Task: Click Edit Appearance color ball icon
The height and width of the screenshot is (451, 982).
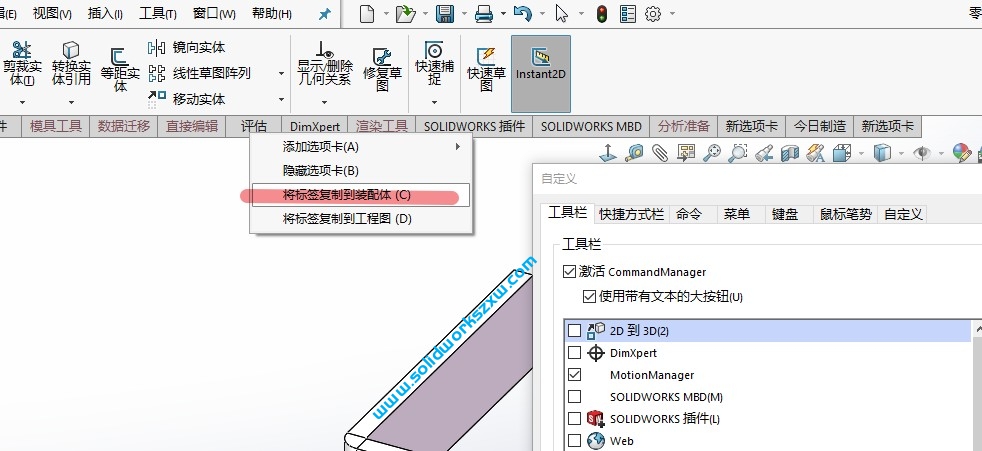Action: coord(961,153)
